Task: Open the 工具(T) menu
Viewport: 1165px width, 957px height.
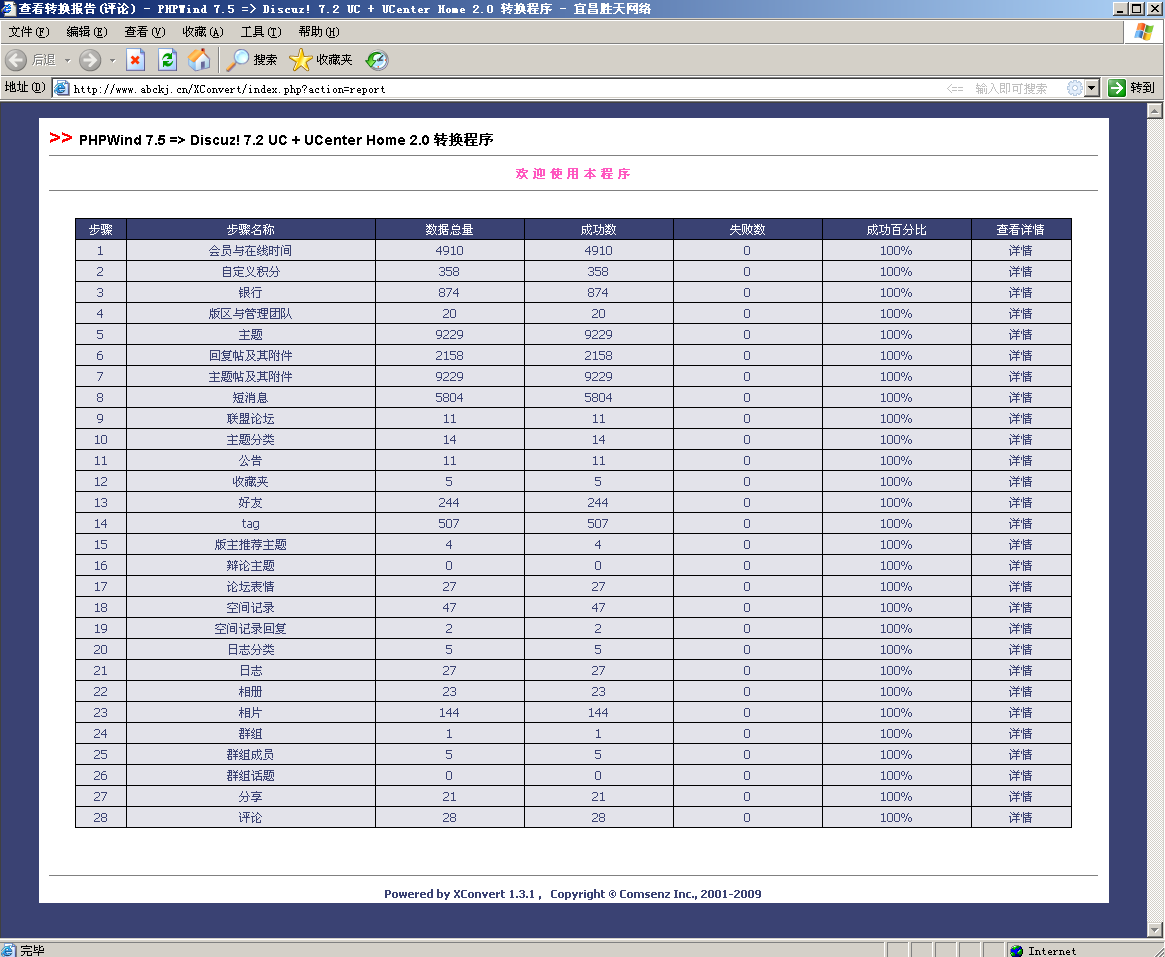Action: point(261,32)
